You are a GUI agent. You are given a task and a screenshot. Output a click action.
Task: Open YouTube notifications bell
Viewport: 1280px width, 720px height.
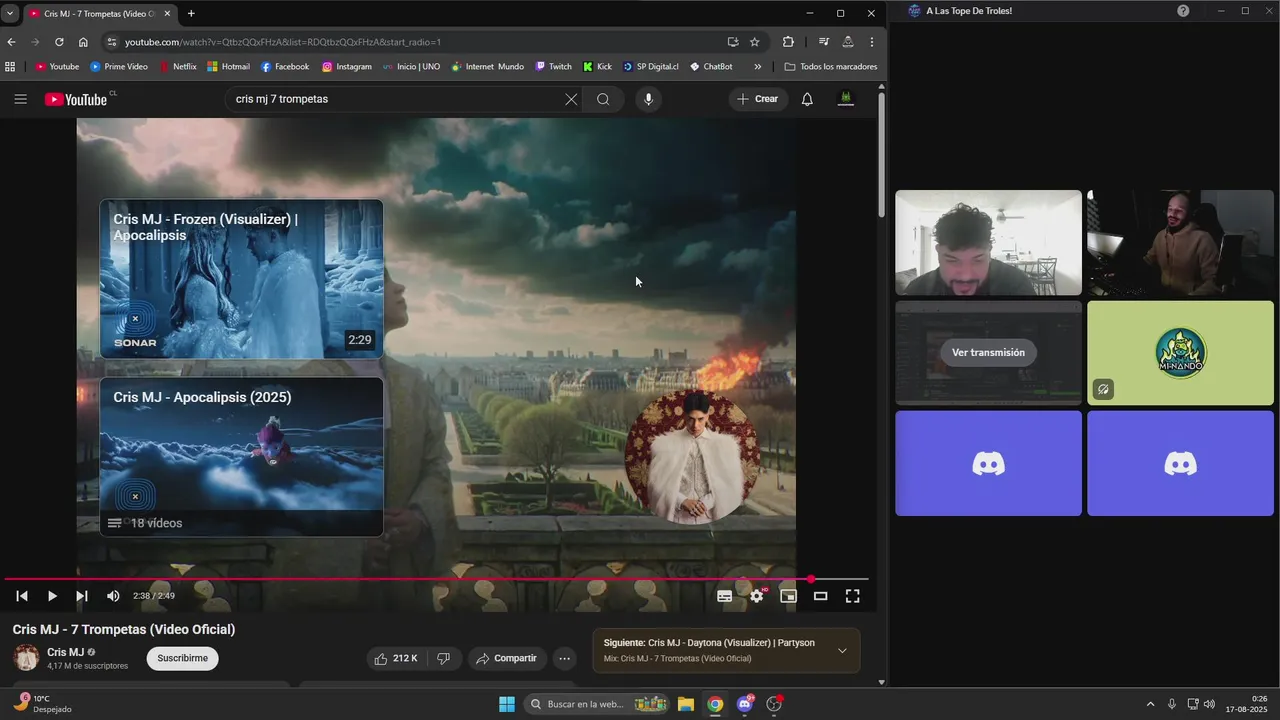[x=807, y=99]
